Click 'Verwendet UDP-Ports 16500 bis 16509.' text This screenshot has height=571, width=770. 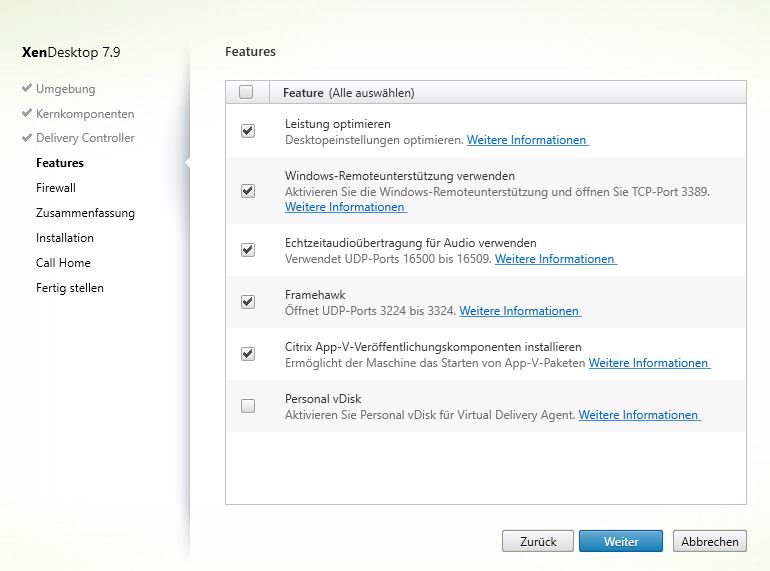(x=388, y=259)
